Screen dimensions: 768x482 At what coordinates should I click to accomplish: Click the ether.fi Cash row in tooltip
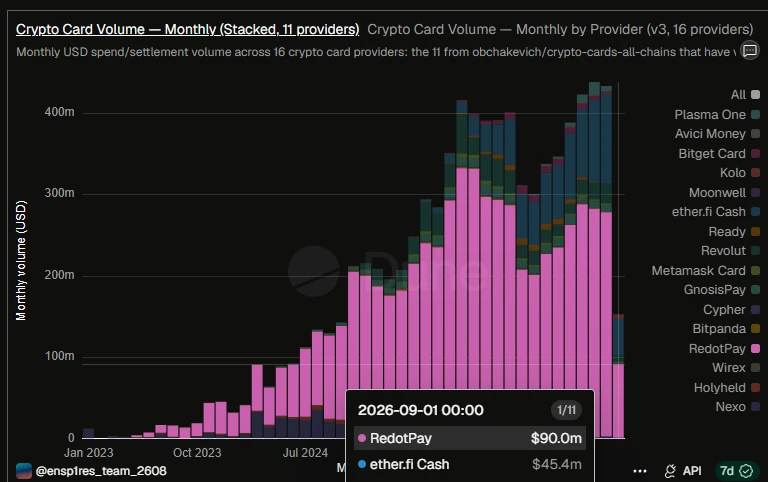click(470, 464)
